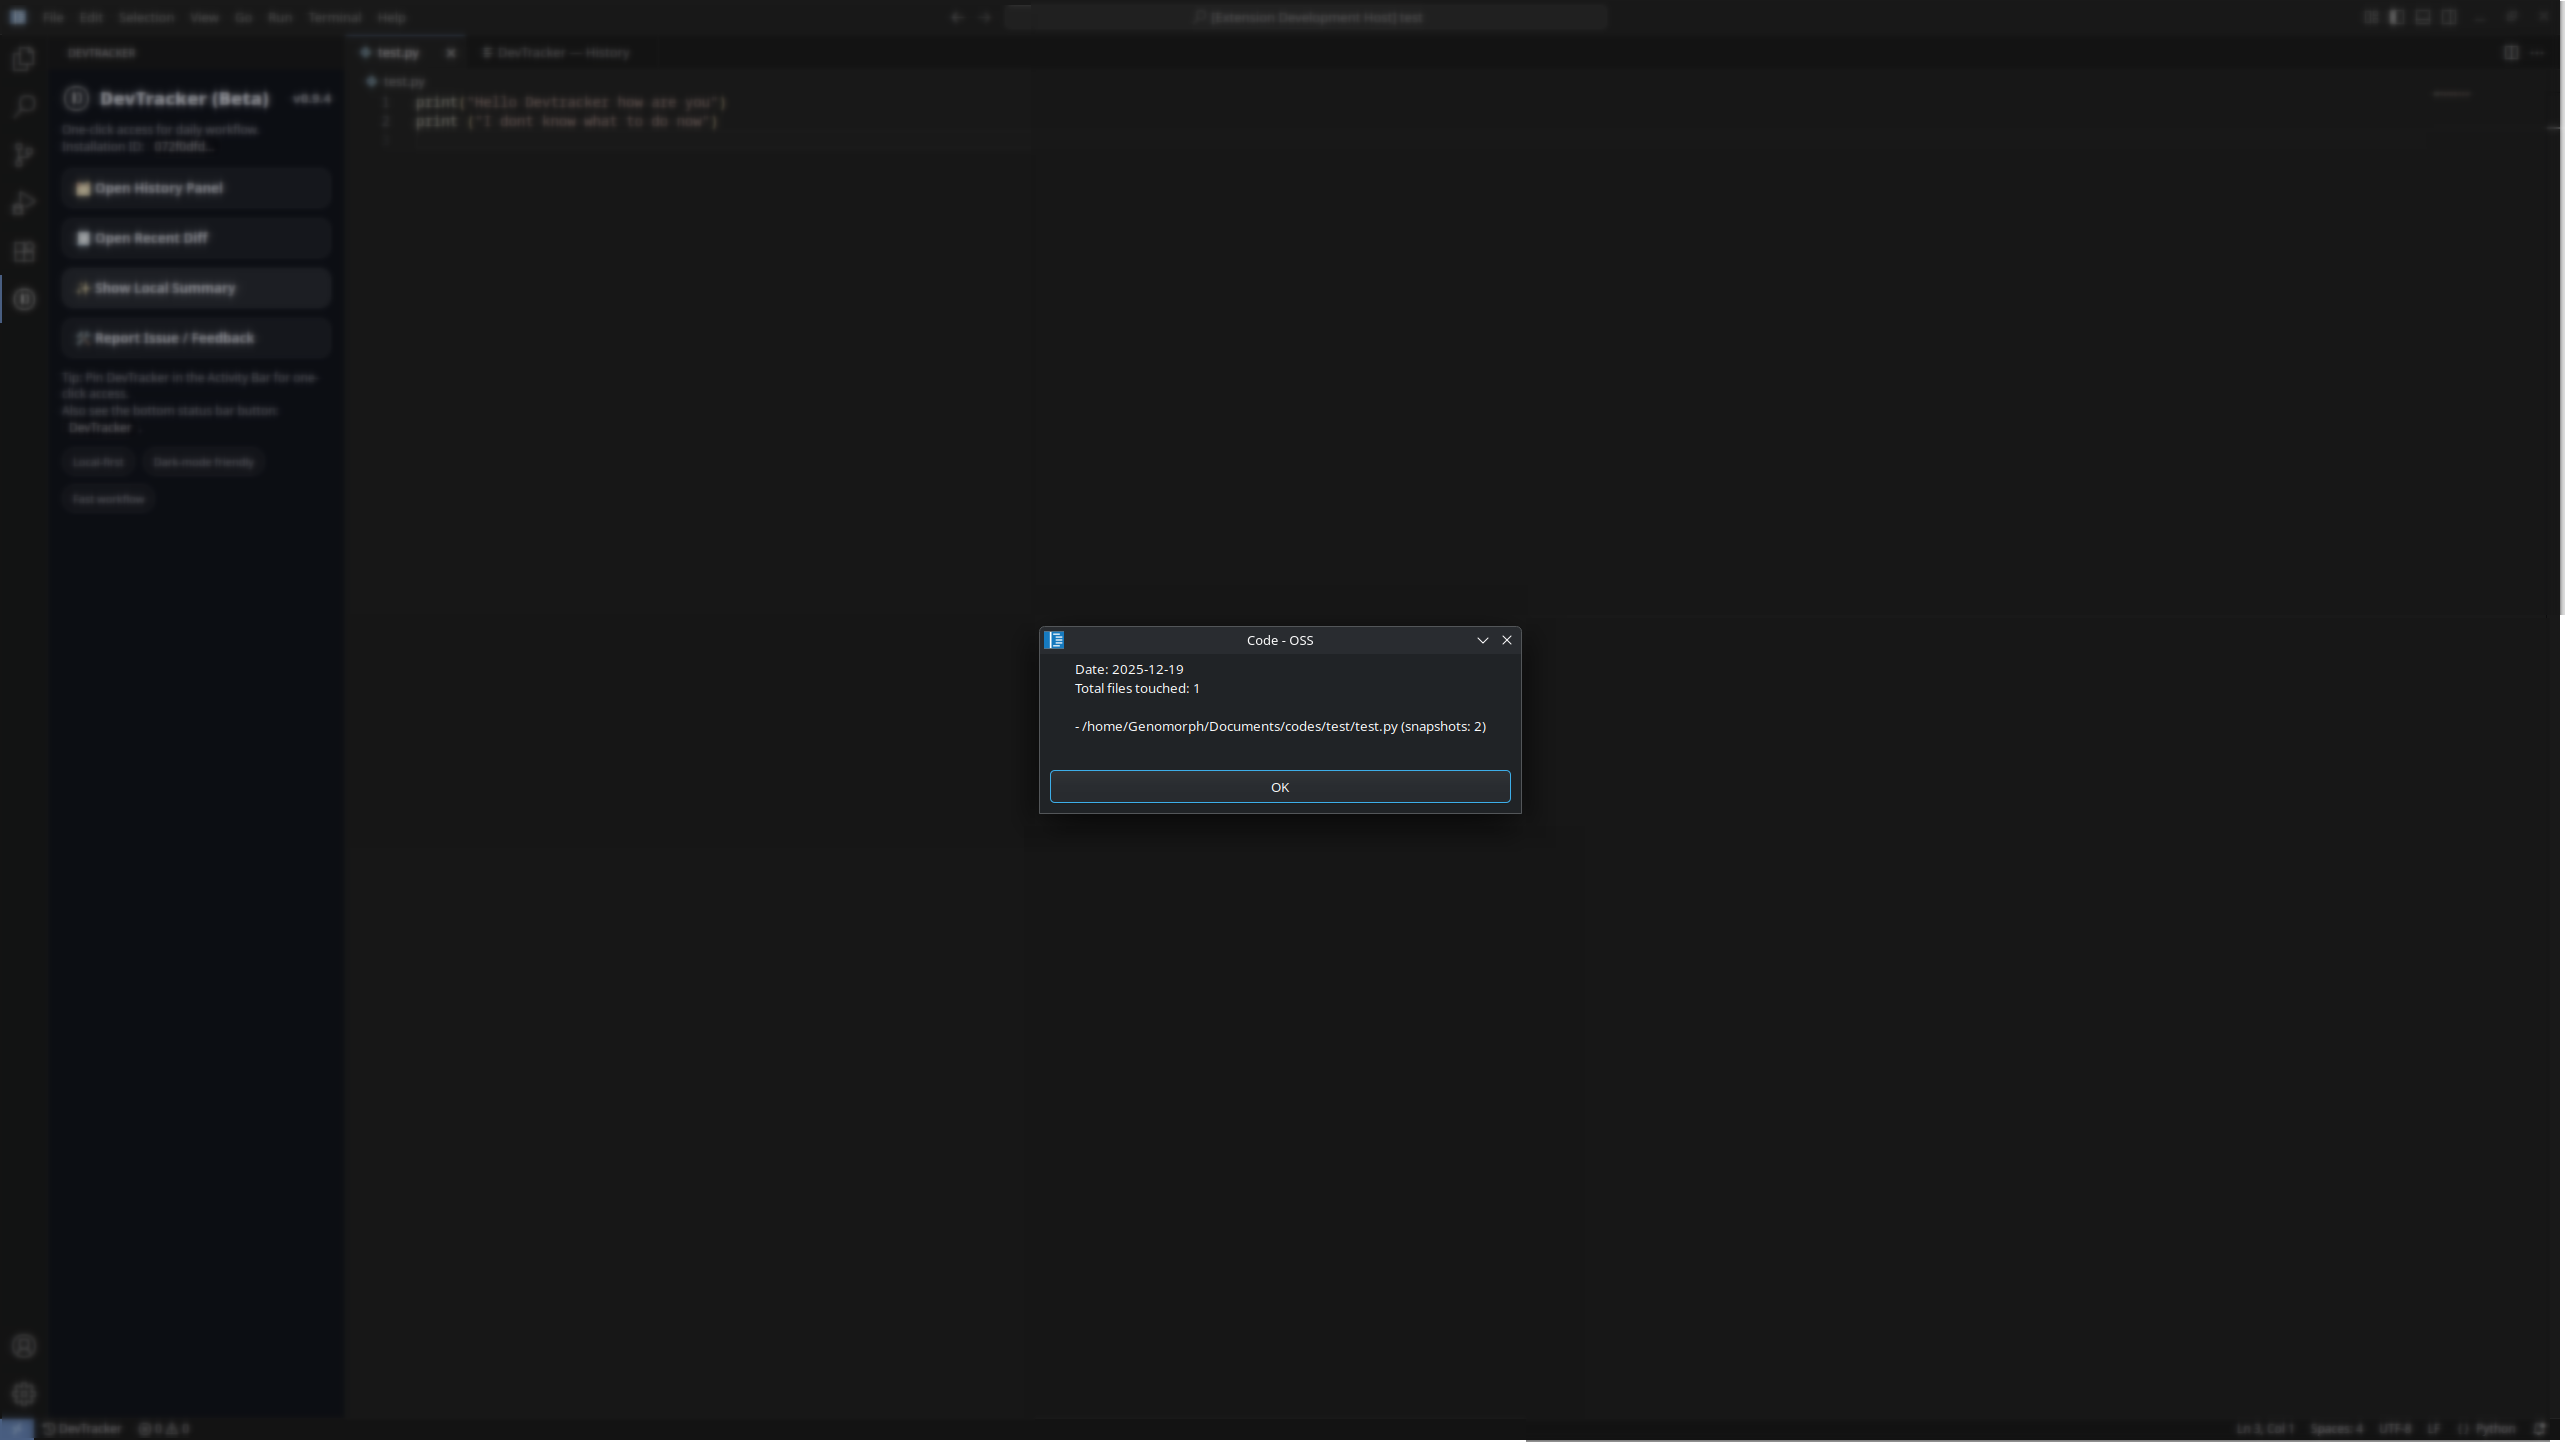Close the Code - OSS summary dialog

(x=1506, y=640)
